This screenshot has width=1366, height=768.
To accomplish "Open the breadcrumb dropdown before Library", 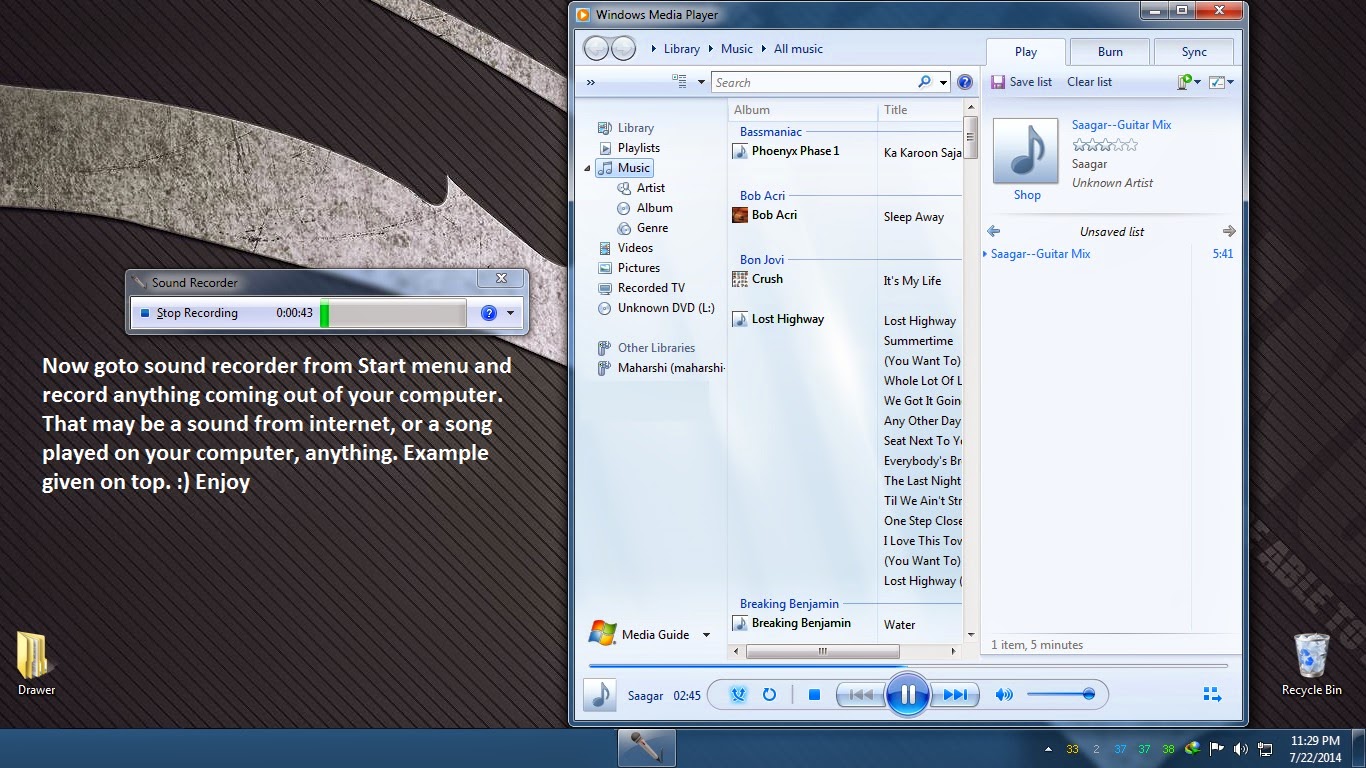I will pyautogui.click(x=654, y=48).
